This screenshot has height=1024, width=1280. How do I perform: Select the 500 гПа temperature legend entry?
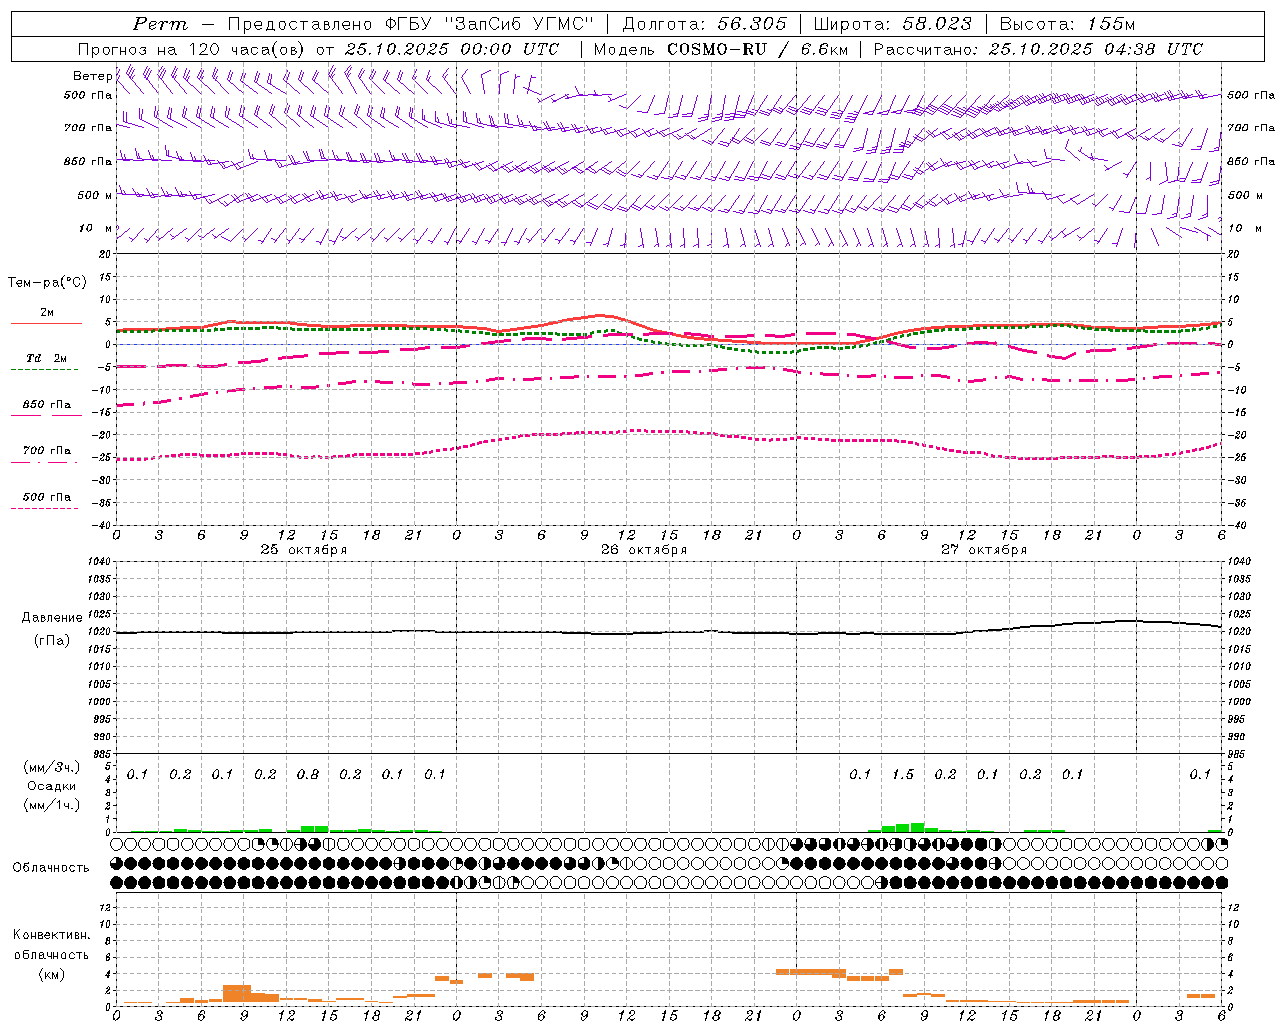(x=46, y=497)
